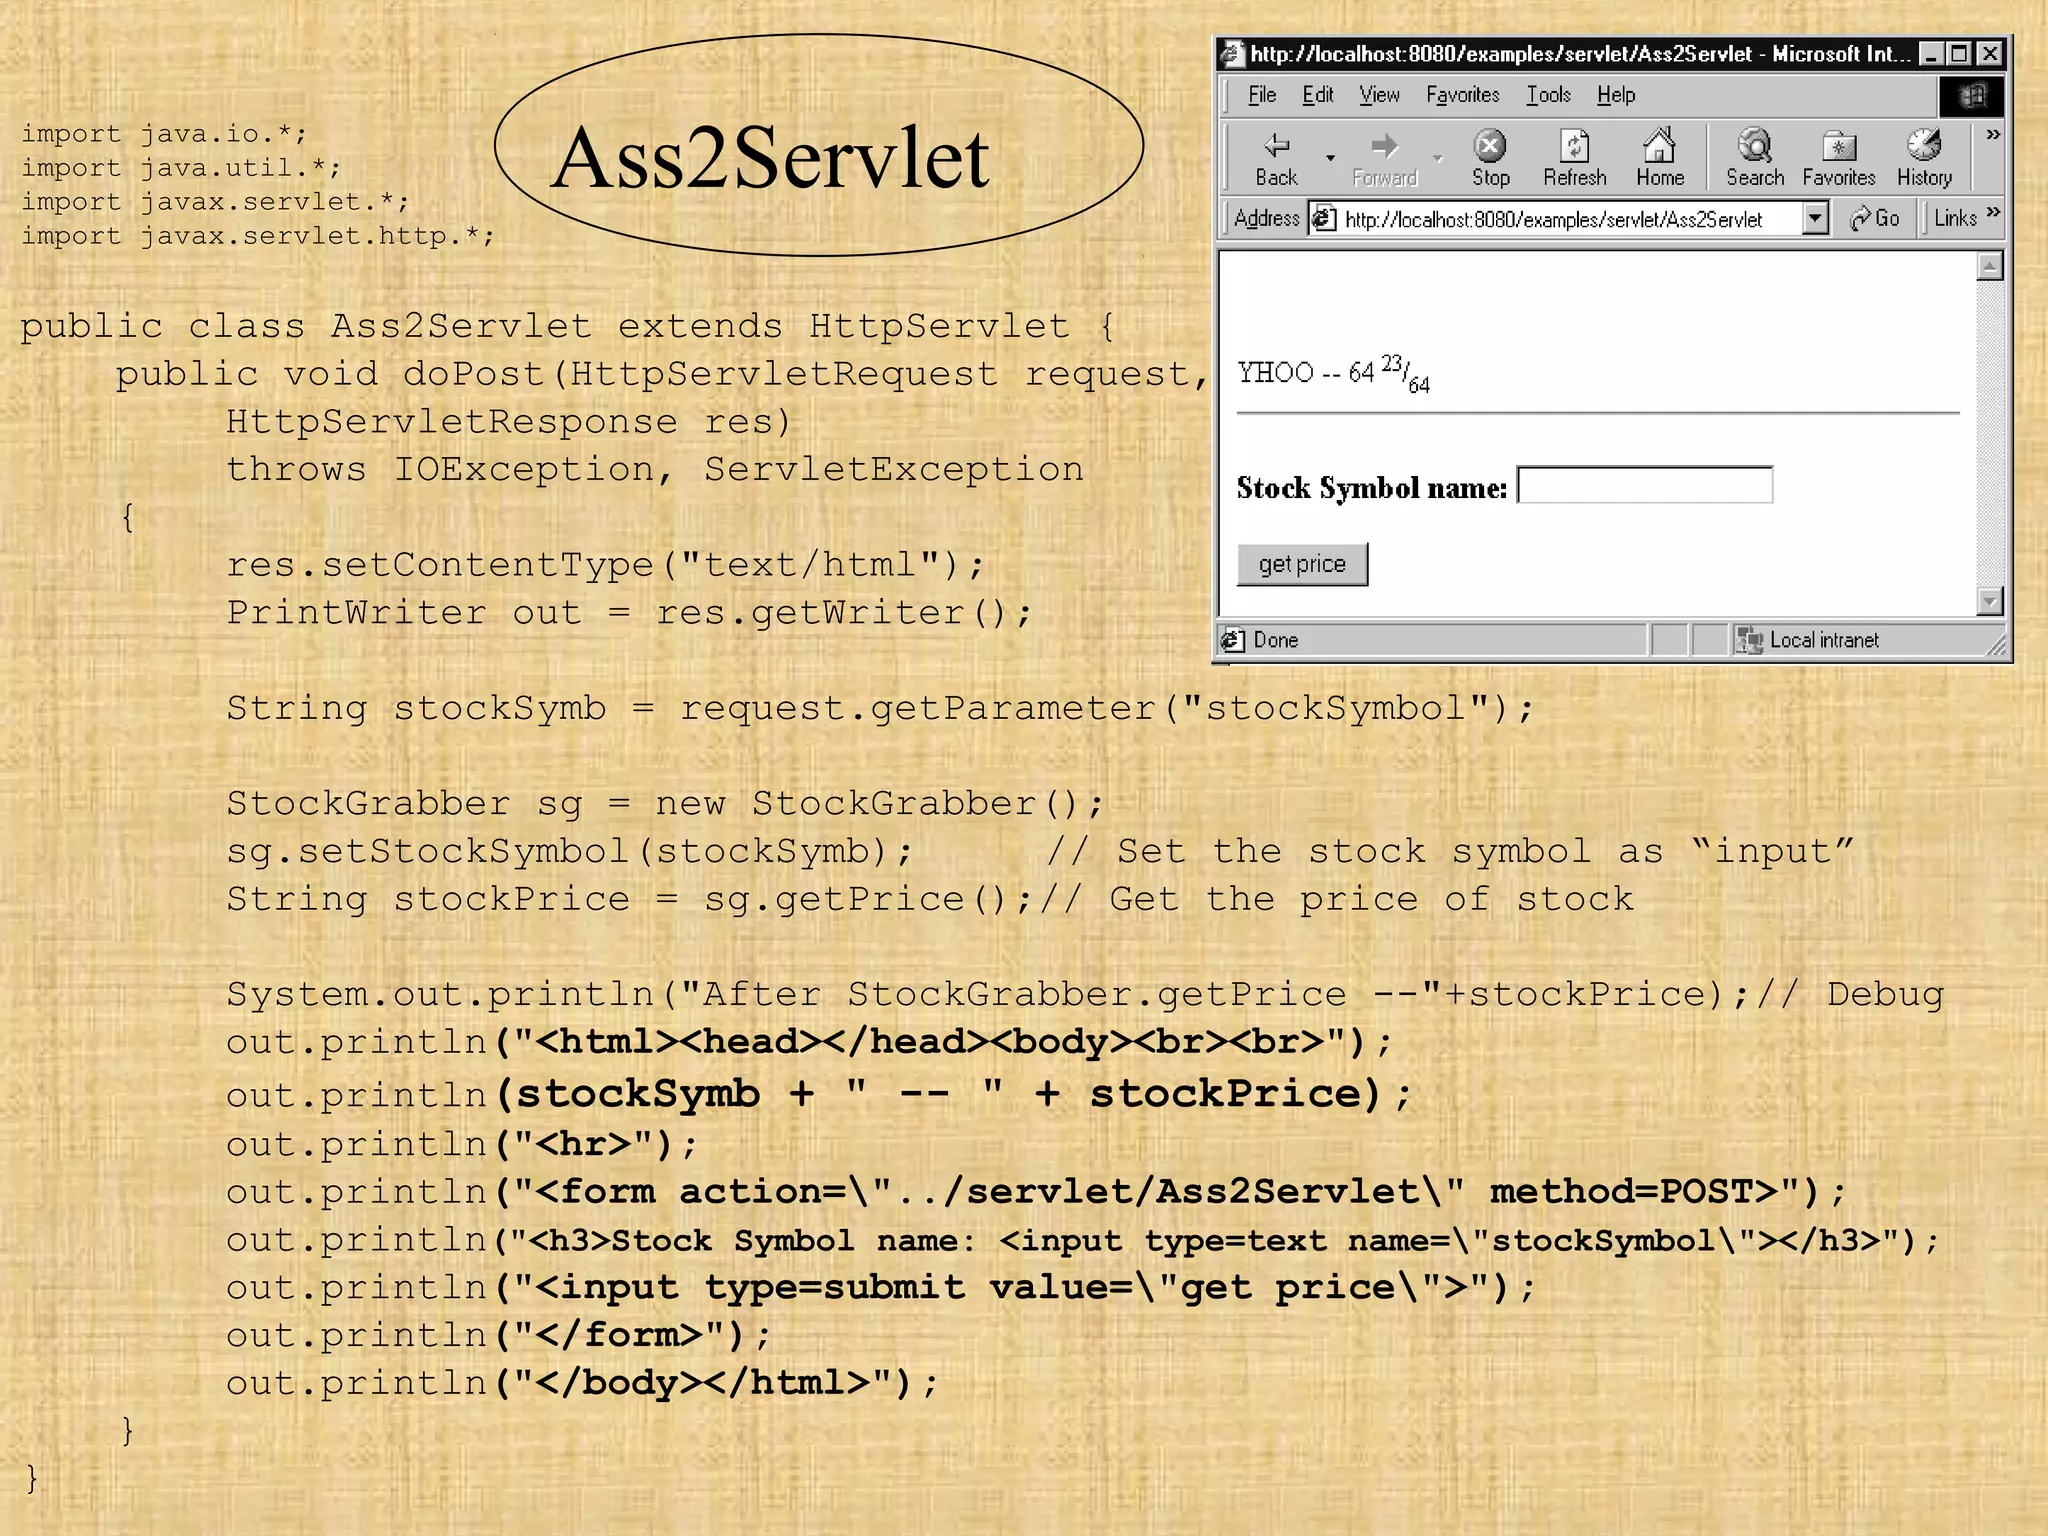The height and width of the screenshot is (1536, 2048).
Task: Click the Links toolbar label
Action: point(1955,218)
